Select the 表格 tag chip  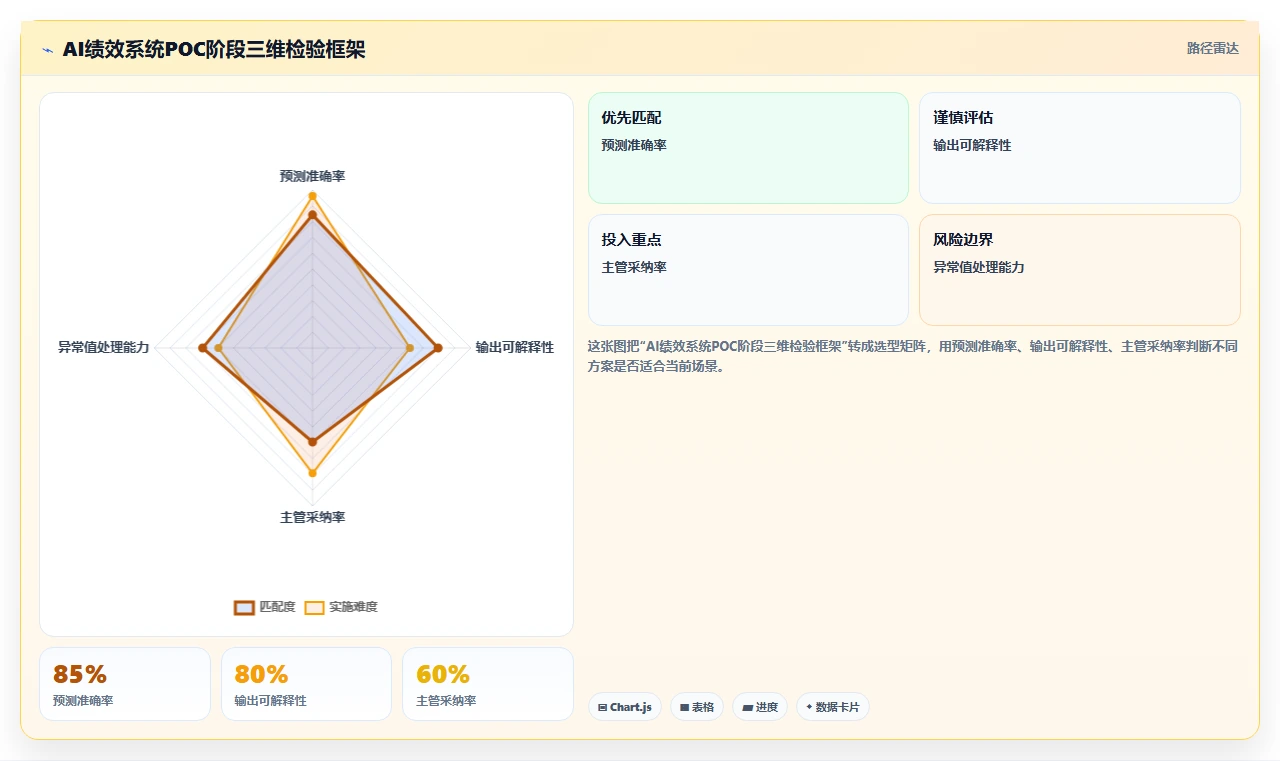click(x=697, y=707)
